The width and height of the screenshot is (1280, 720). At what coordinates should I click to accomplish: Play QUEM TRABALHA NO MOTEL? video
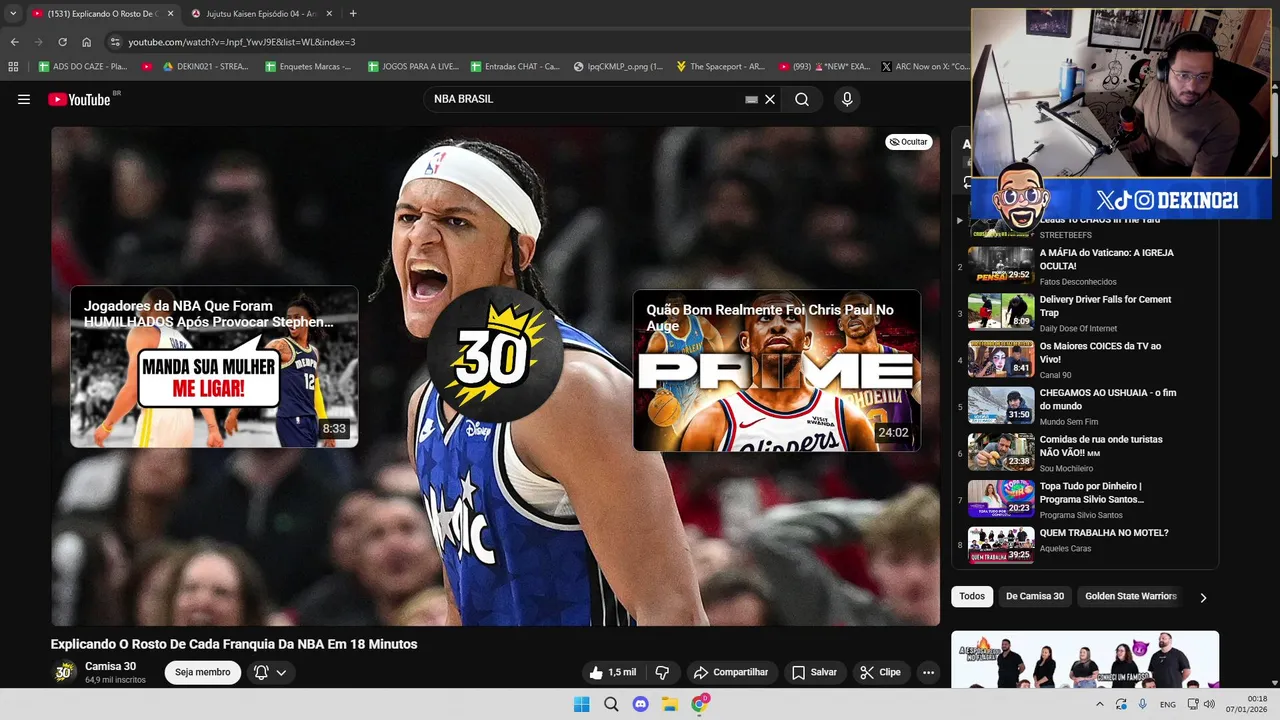(1085, 546)
